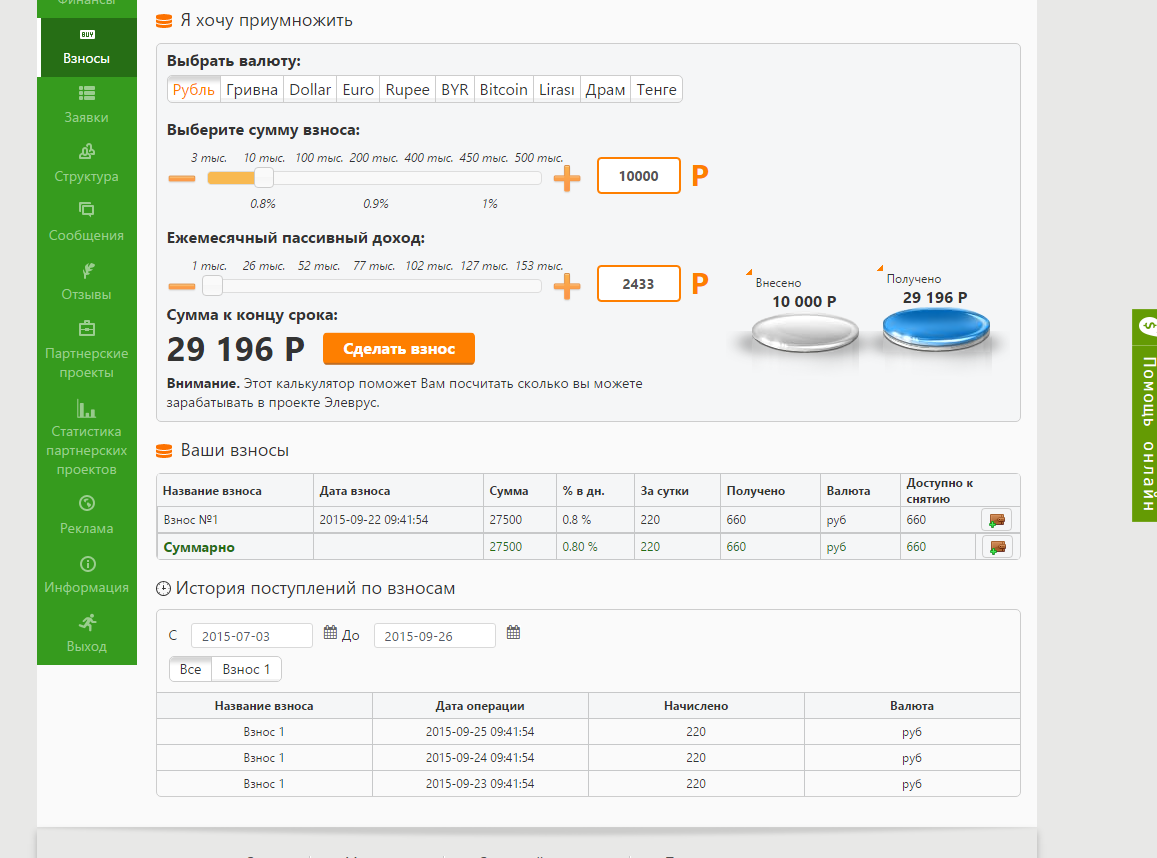Click withdraw wallet icon in Суммарно row

tap(996, 547)
